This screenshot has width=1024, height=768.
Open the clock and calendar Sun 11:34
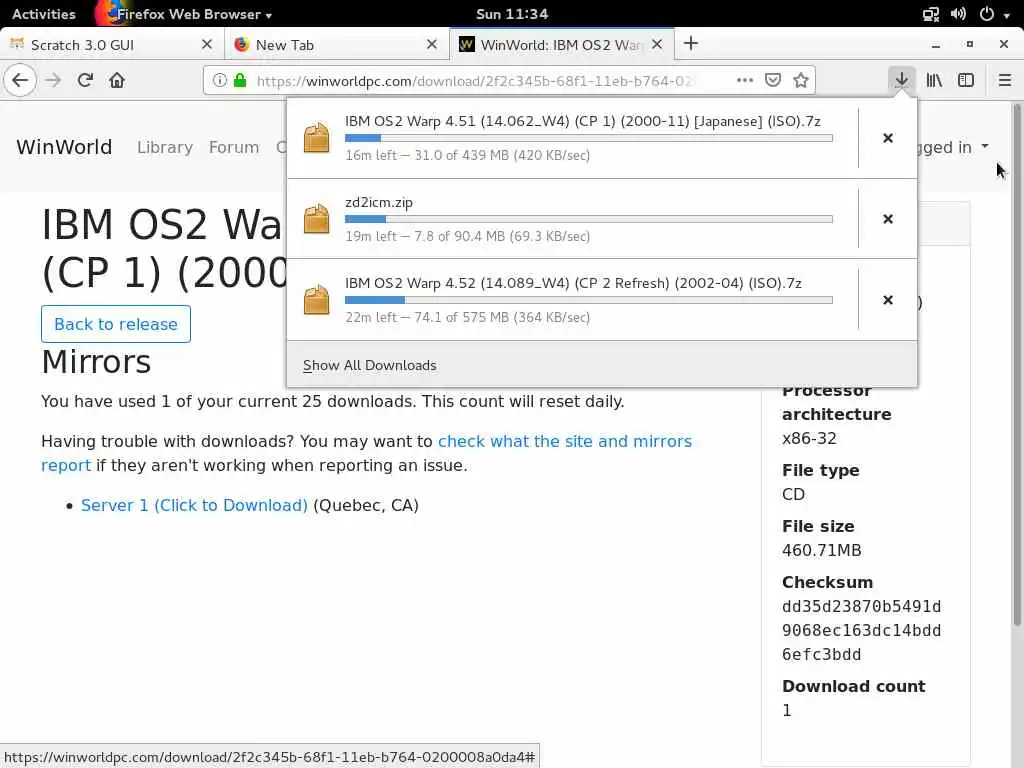512,14
